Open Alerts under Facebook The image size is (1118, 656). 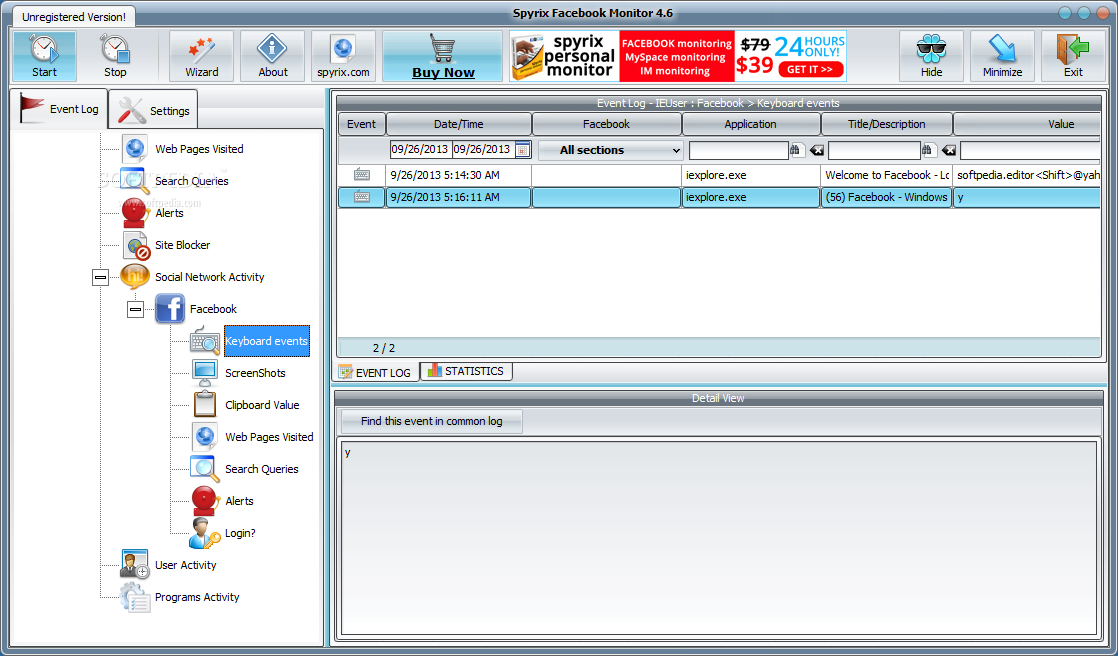pyautogui.click(x=239, y=501)
